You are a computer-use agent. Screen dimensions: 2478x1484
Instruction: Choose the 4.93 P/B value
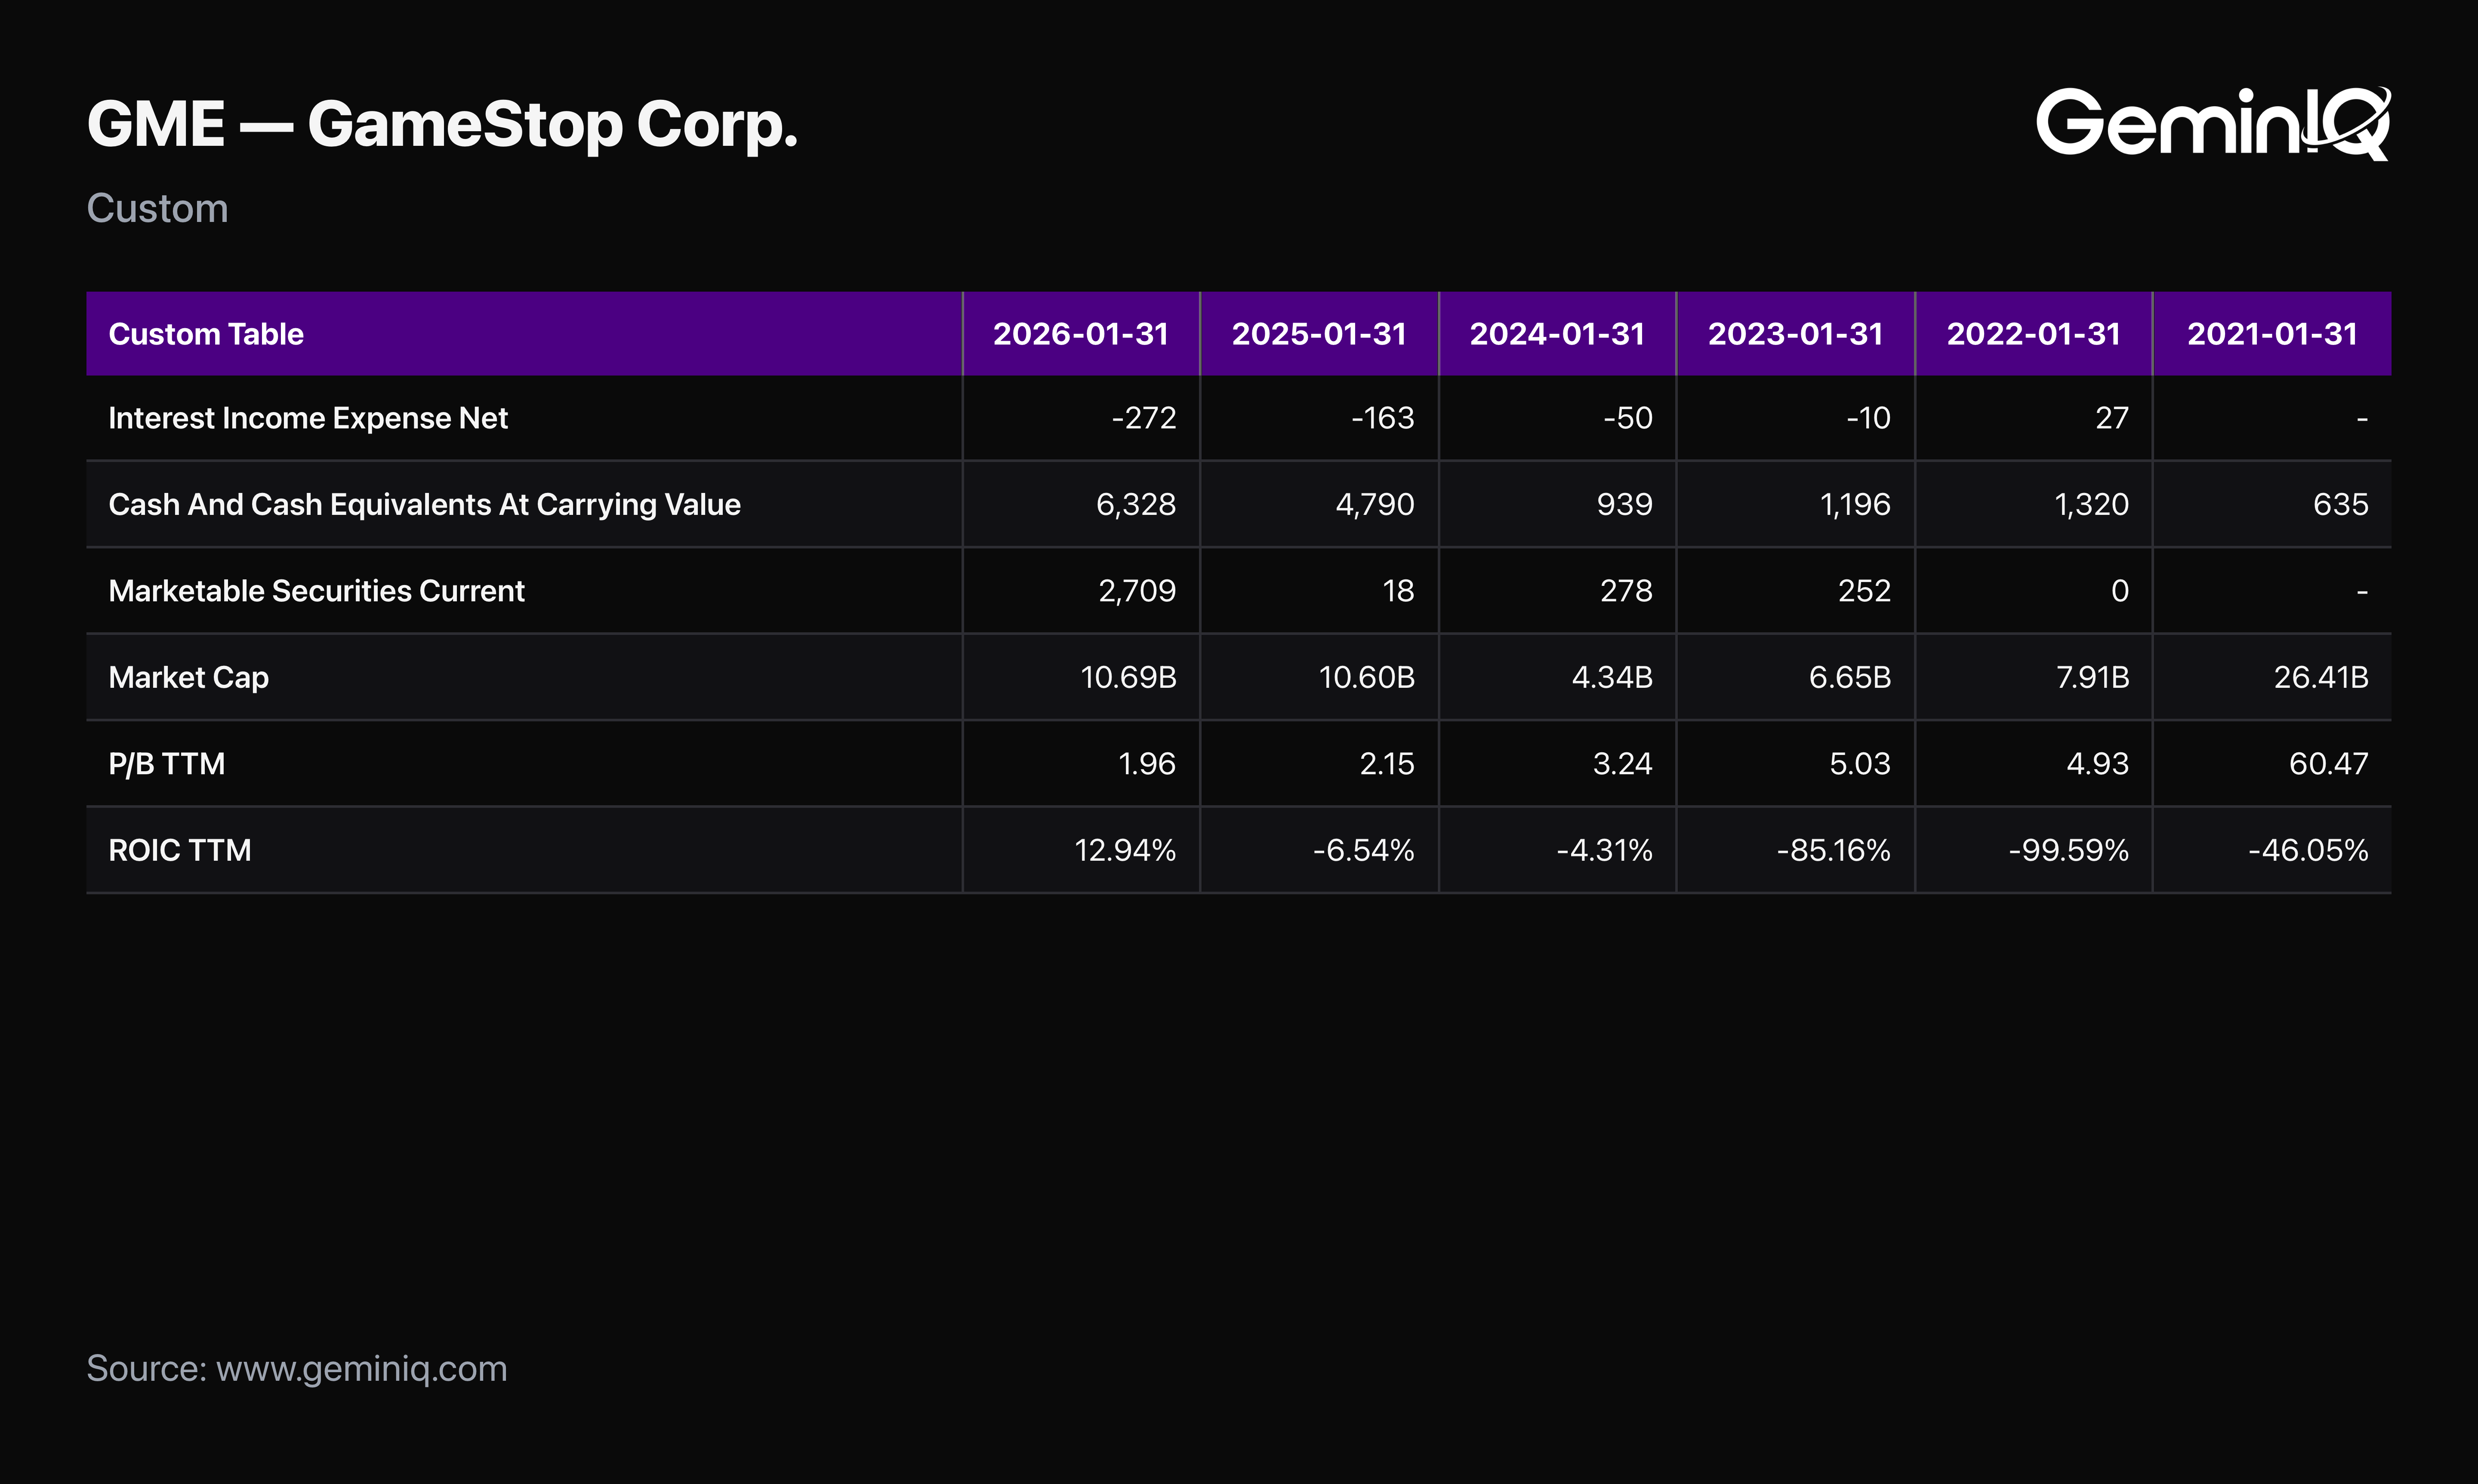click(x=2098, y=764)
